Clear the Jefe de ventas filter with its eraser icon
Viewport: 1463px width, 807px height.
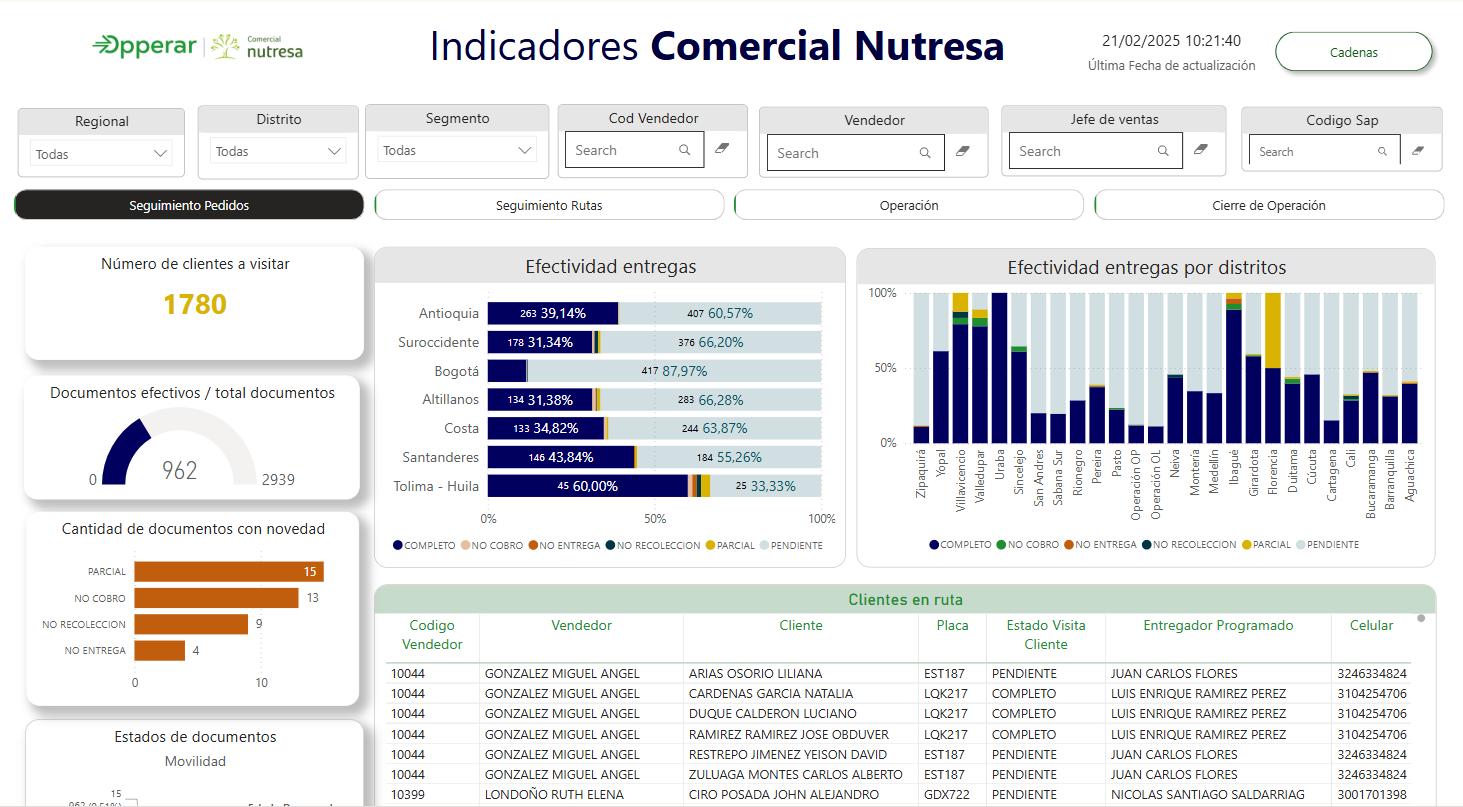pyautogui.click(x=1201, y=149)
